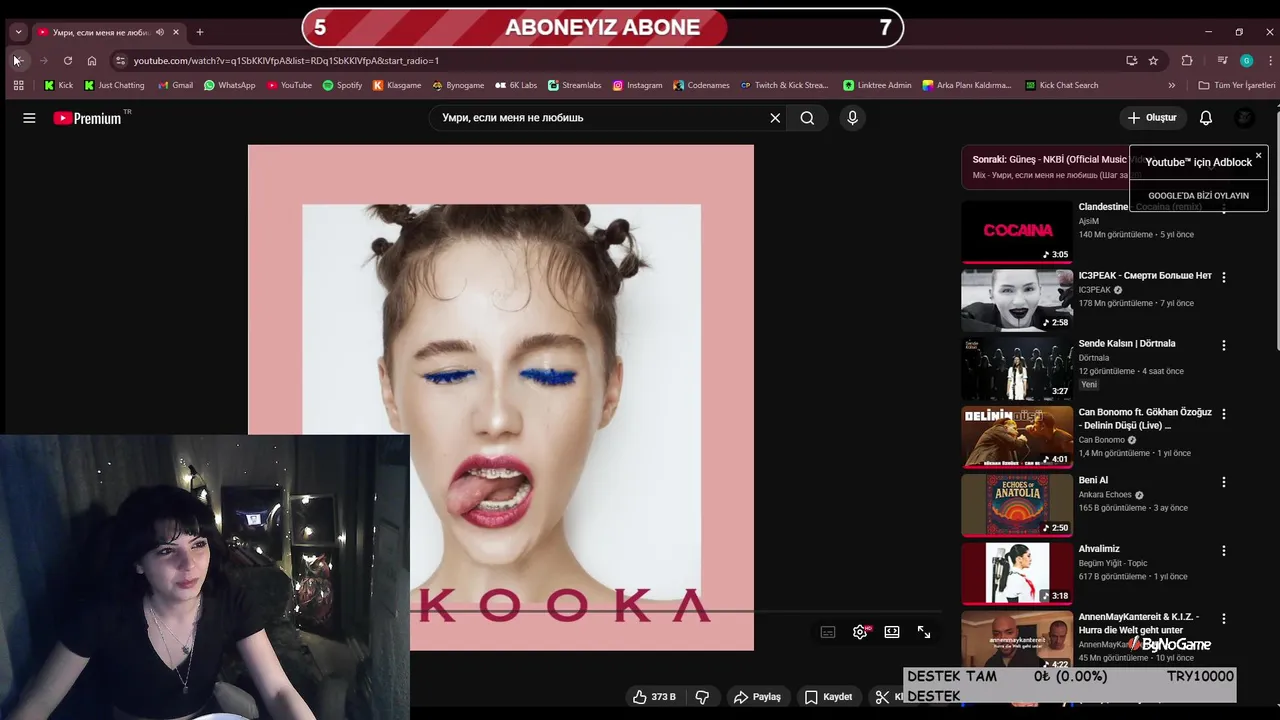Viewport: 1280px width, 720px height.
Task: Reload the page in the browser
Action: click(x=68, y=61)
